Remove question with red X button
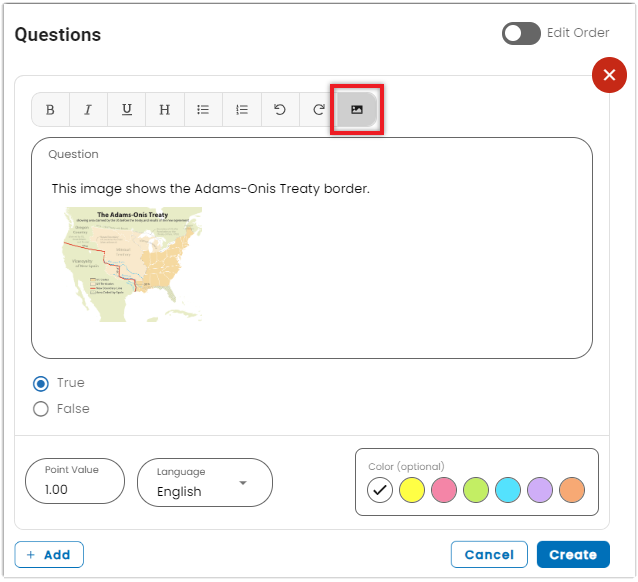638x582 pixels. 609,75
